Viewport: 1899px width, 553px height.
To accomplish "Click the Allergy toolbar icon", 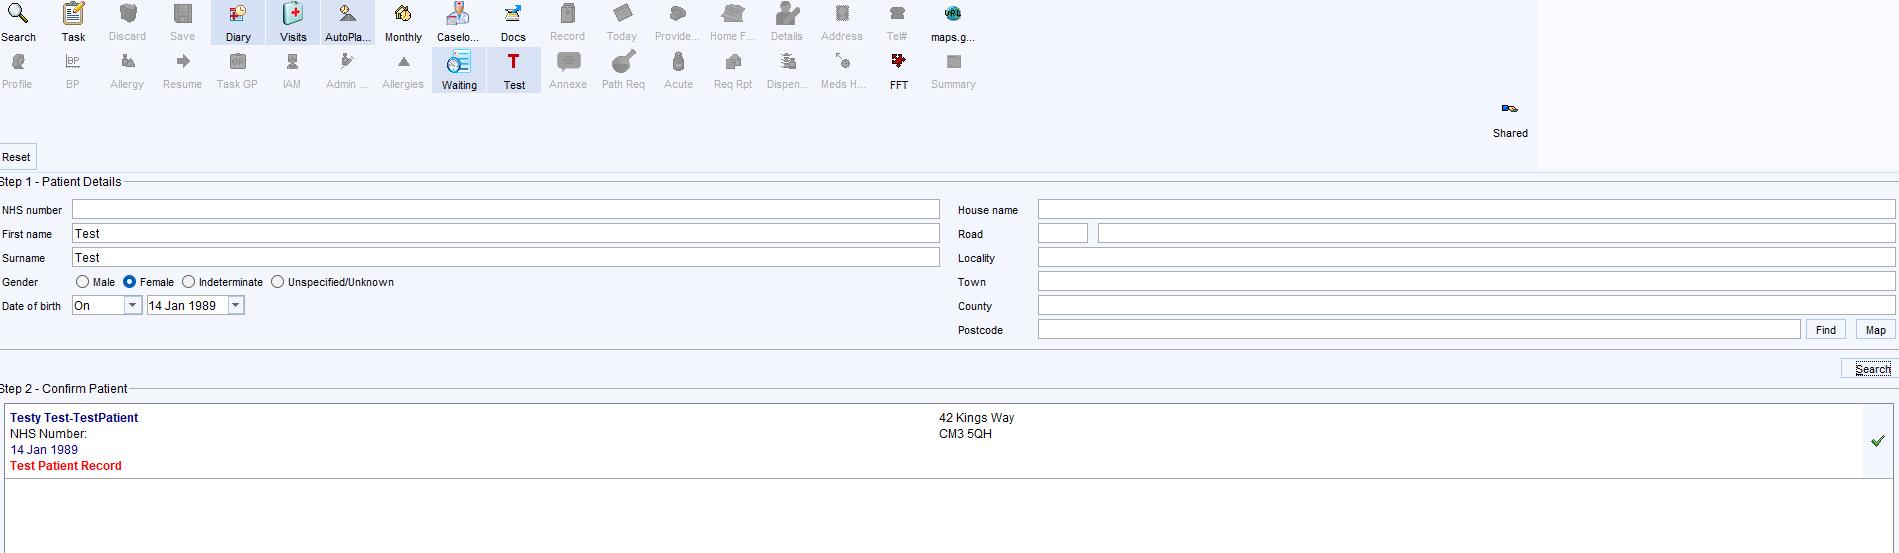I will (x=128, y=71).
